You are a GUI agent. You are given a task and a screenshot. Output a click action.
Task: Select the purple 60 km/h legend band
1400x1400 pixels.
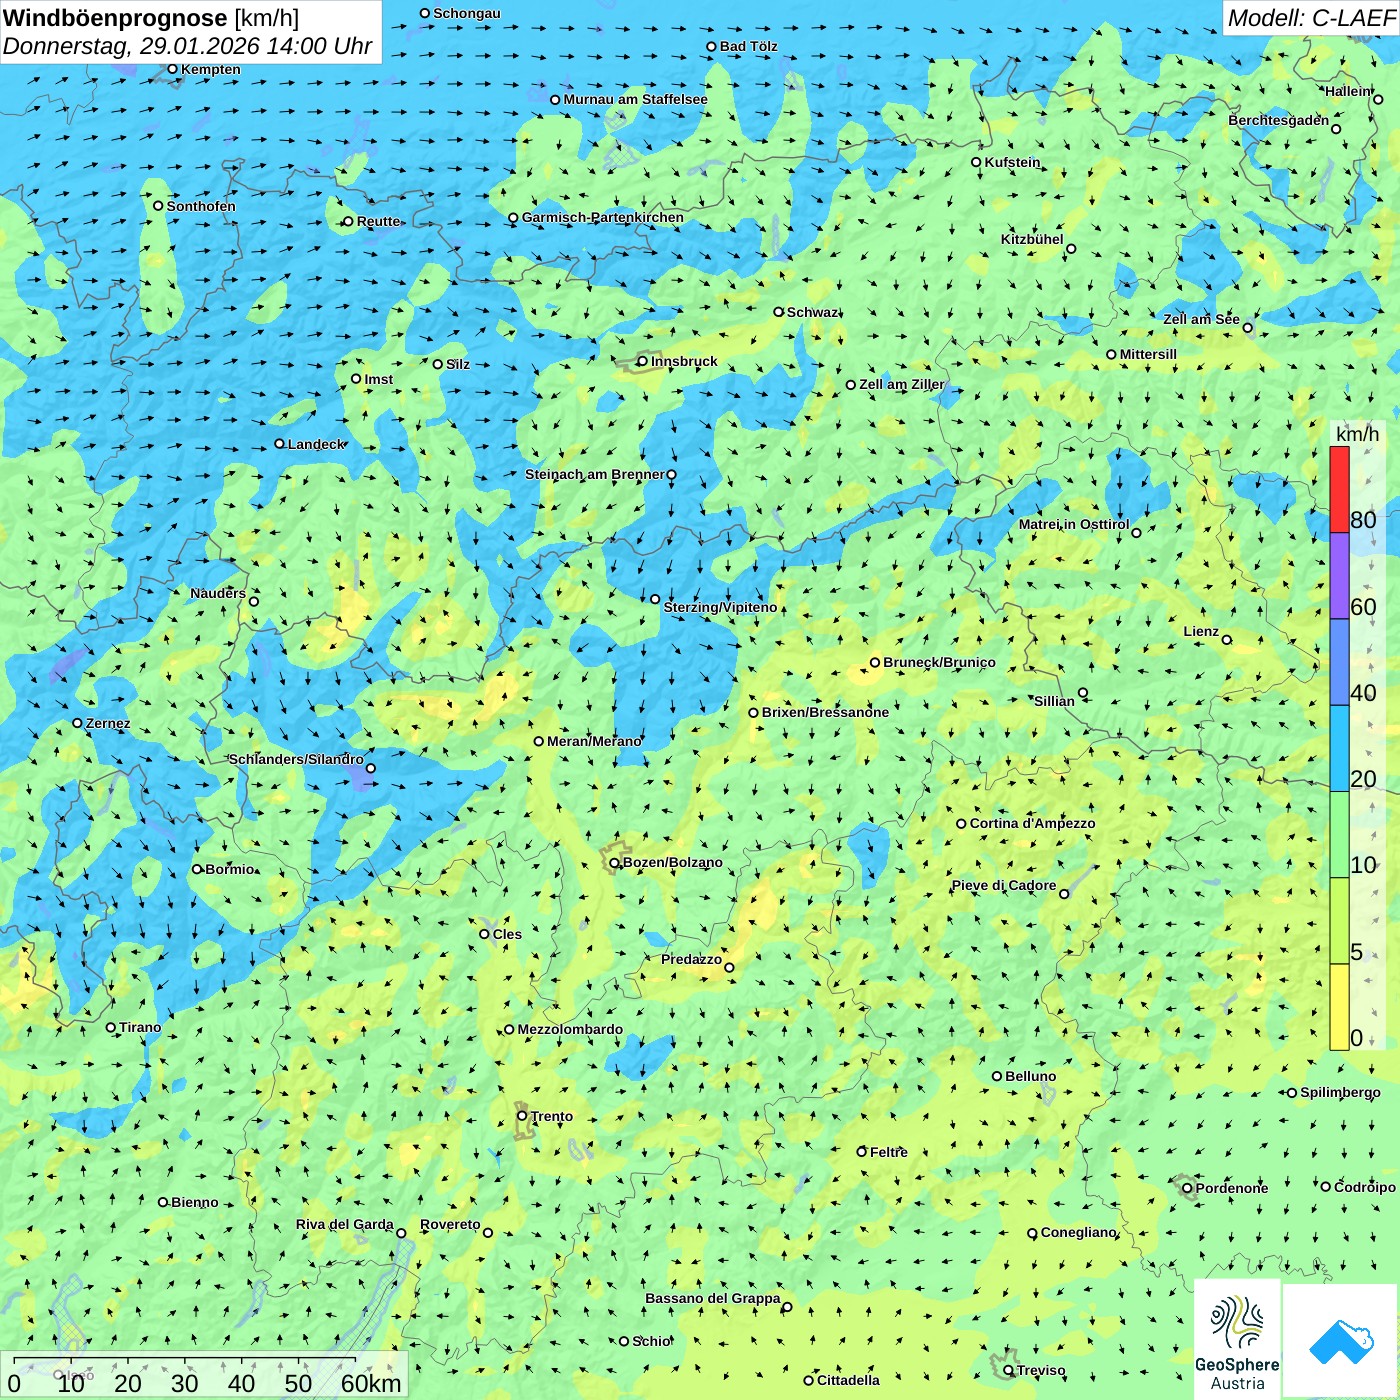(1339, 576)
